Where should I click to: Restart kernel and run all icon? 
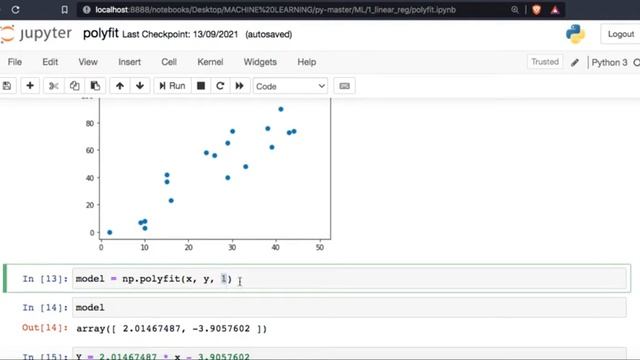click(x=240, y=86)
